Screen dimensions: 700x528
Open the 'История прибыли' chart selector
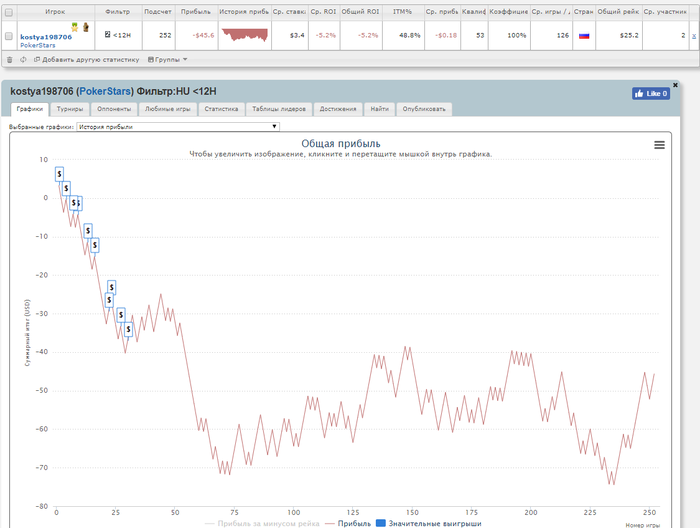click(178, 127)
